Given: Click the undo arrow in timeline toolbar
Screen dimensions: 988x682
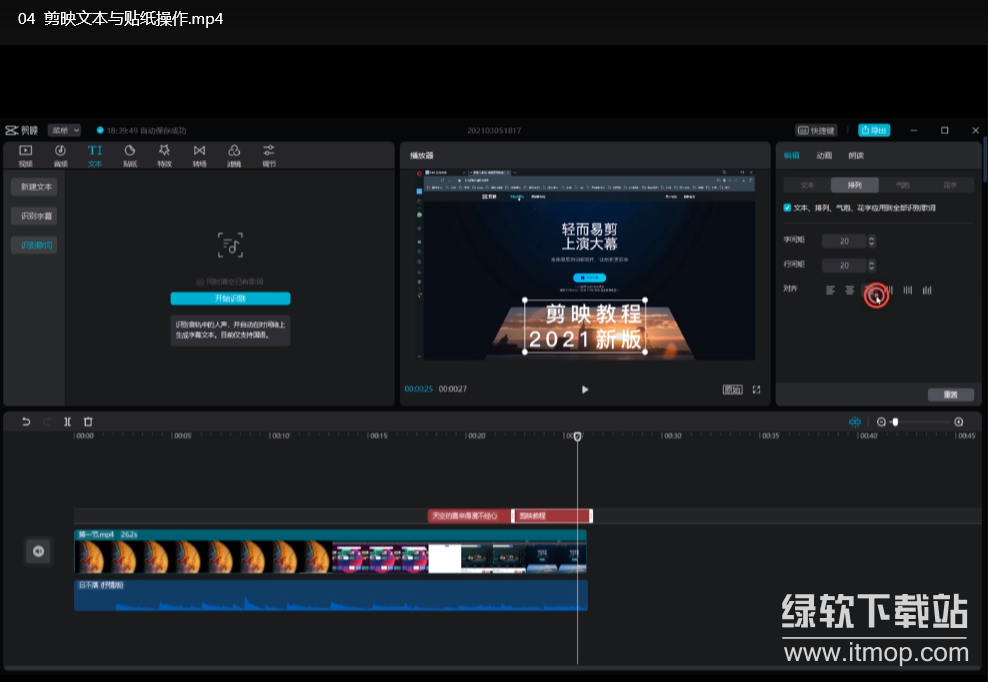Looking at the screenshot, I should pos(26,422).
